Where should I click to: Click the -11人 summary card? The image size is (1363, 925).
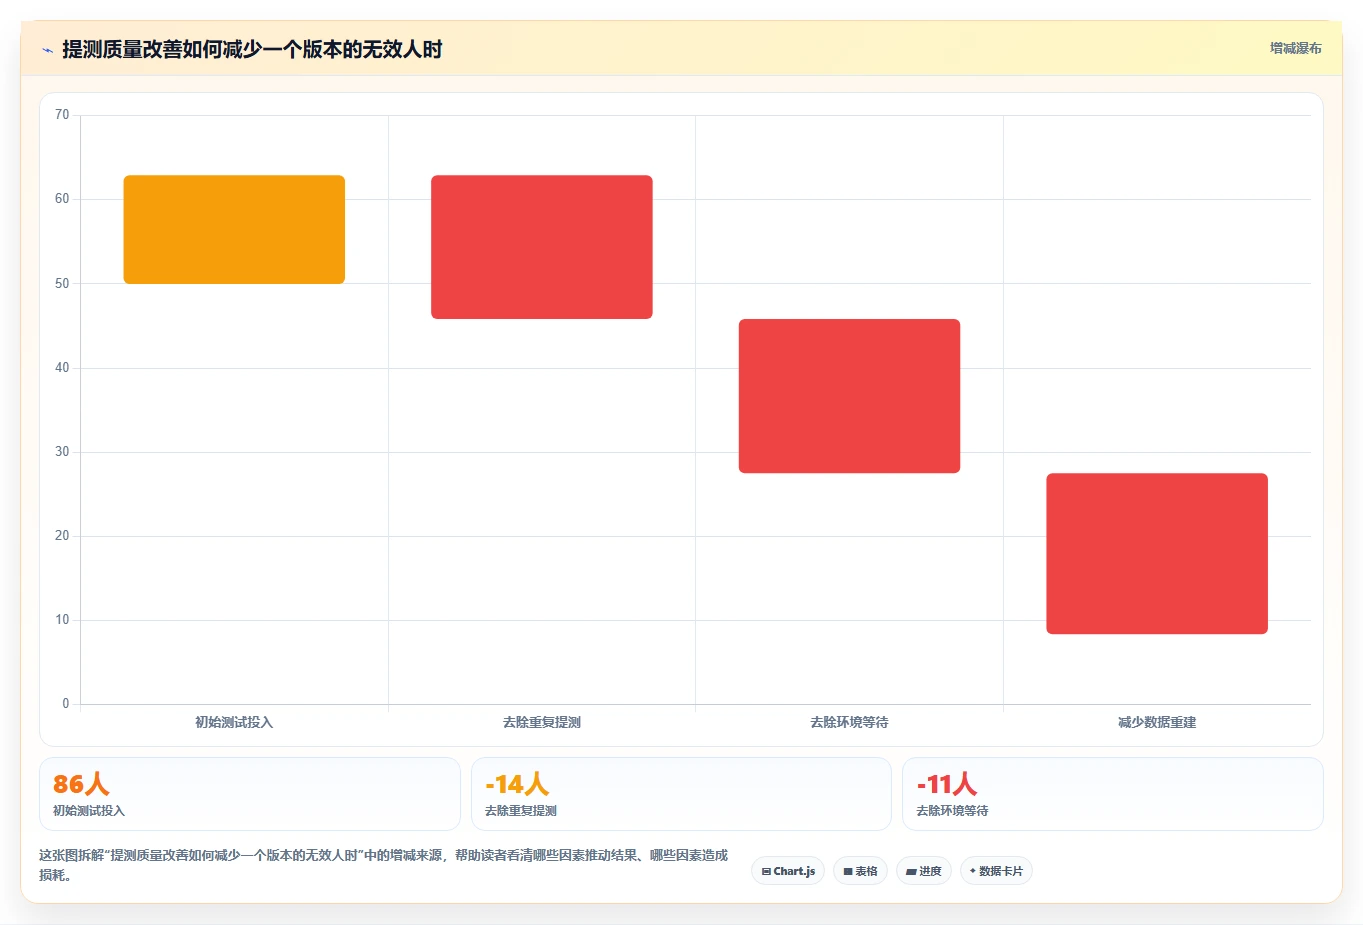coord(1113,794)
